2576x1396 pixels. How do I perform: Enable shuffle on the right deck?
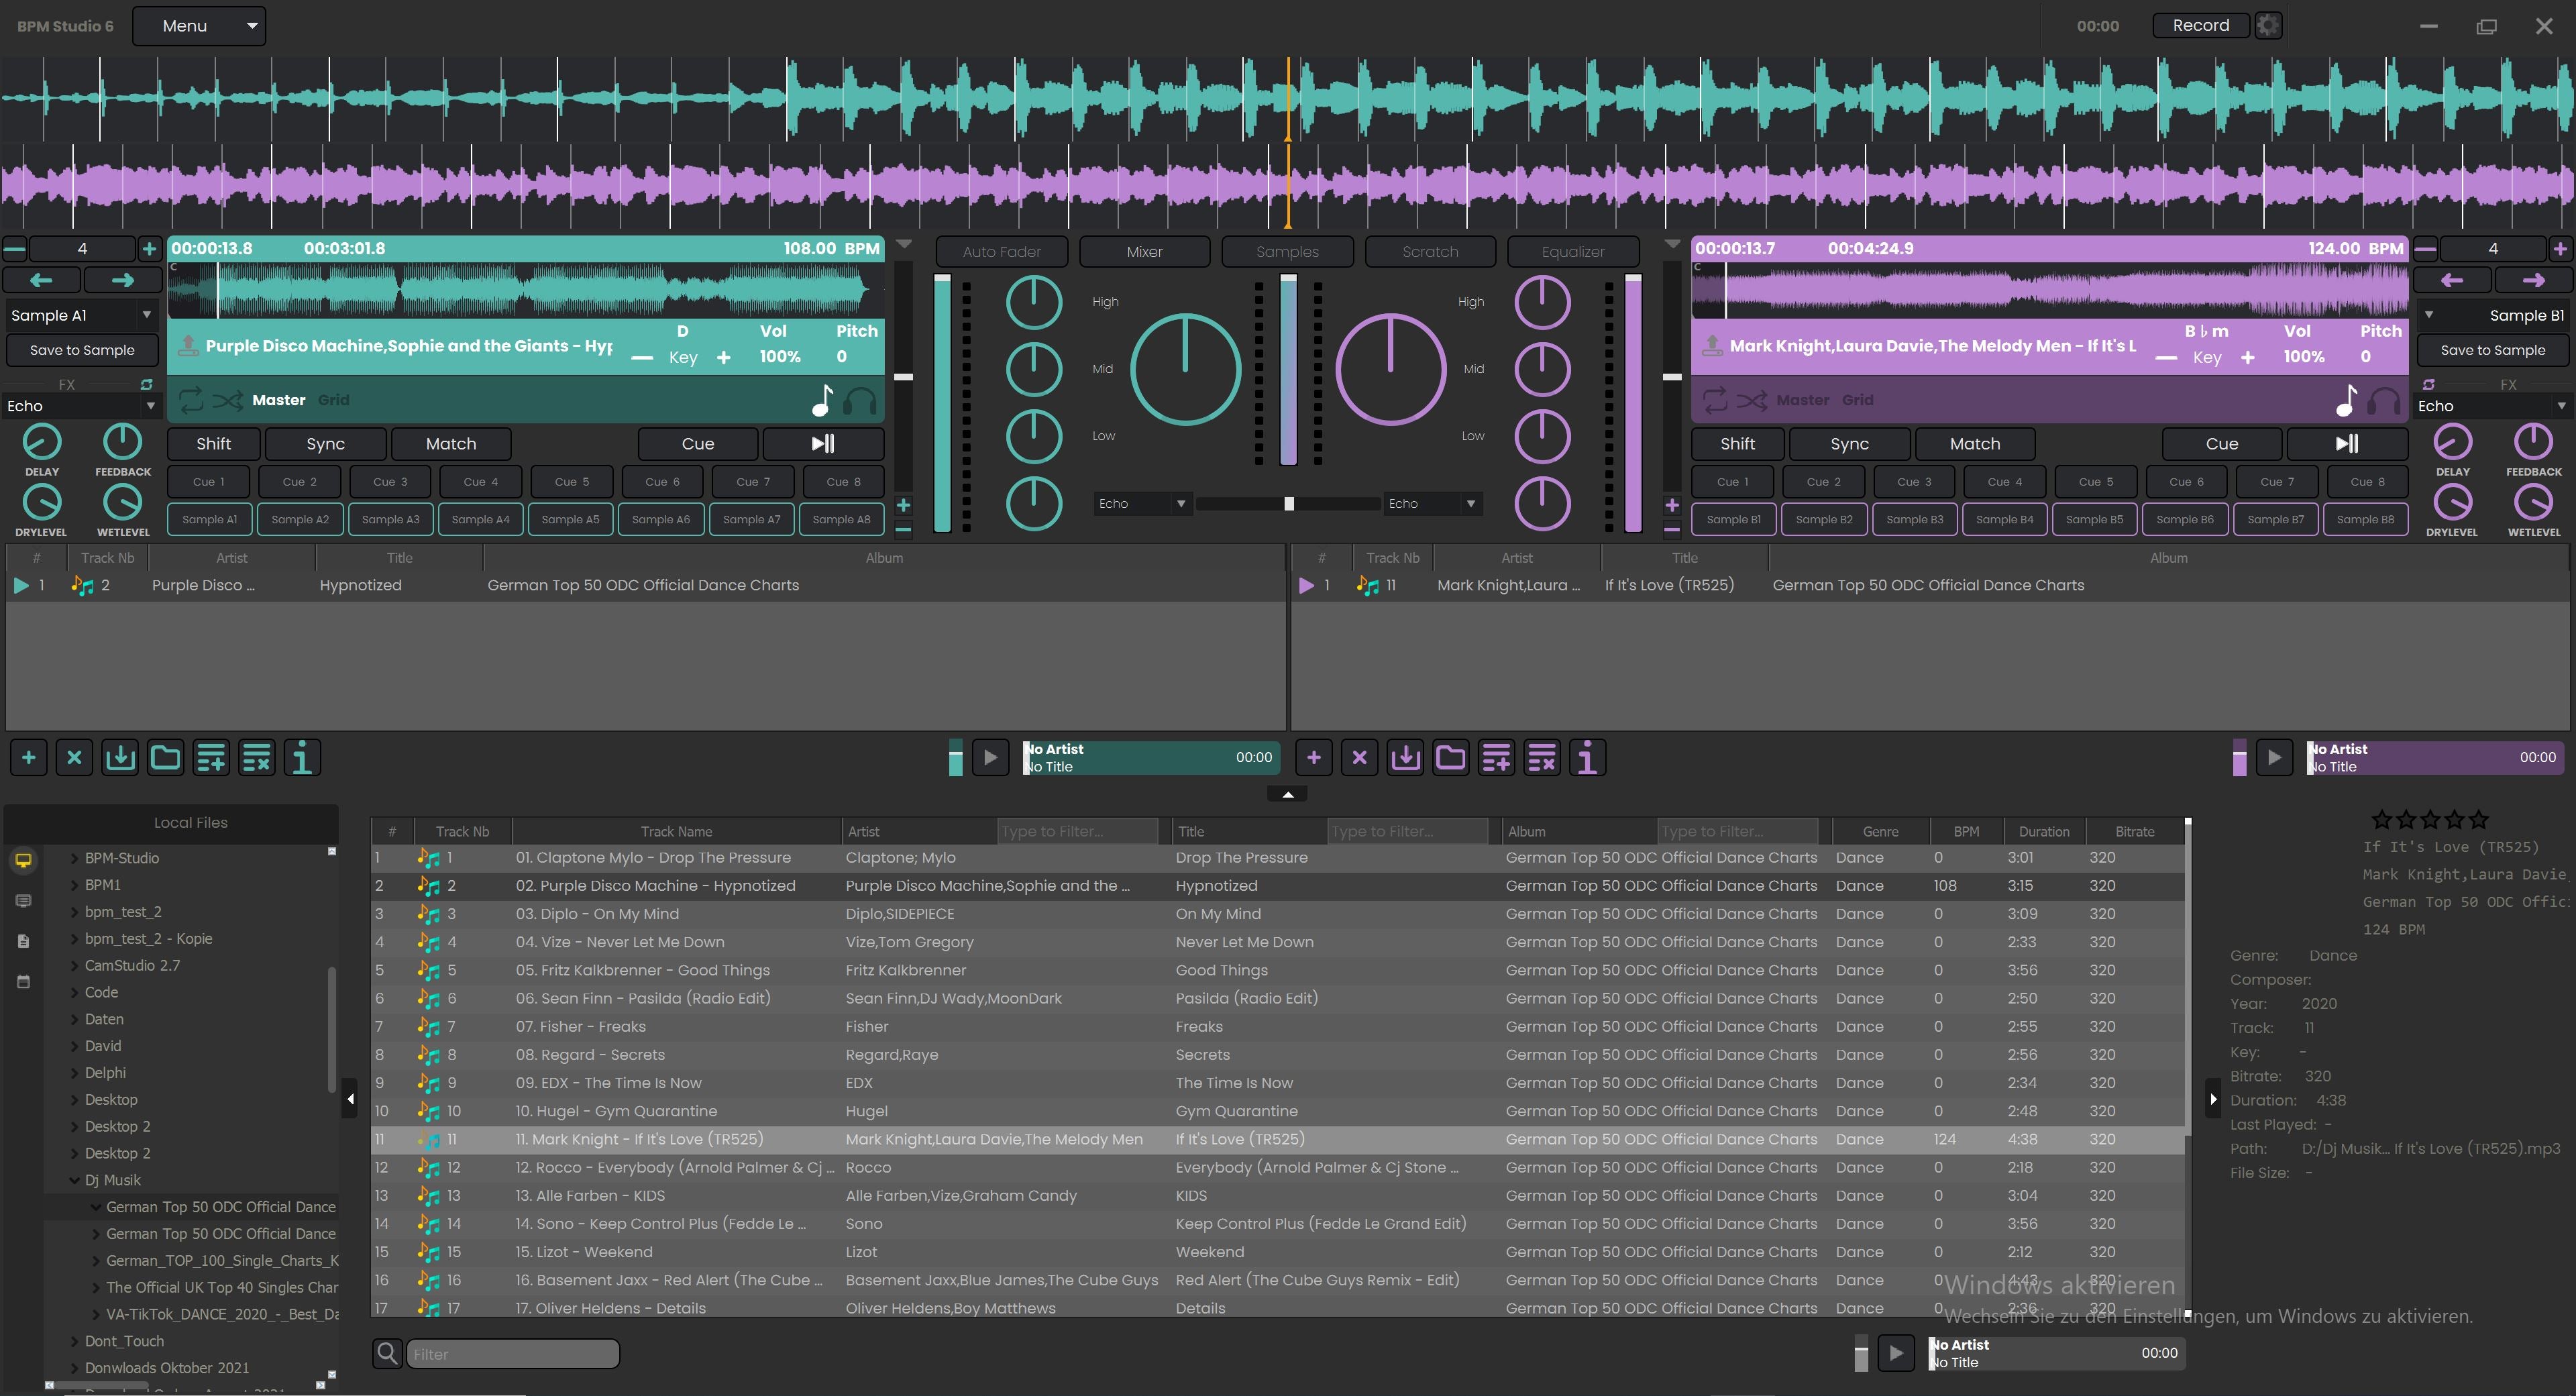coord(1752,400)
